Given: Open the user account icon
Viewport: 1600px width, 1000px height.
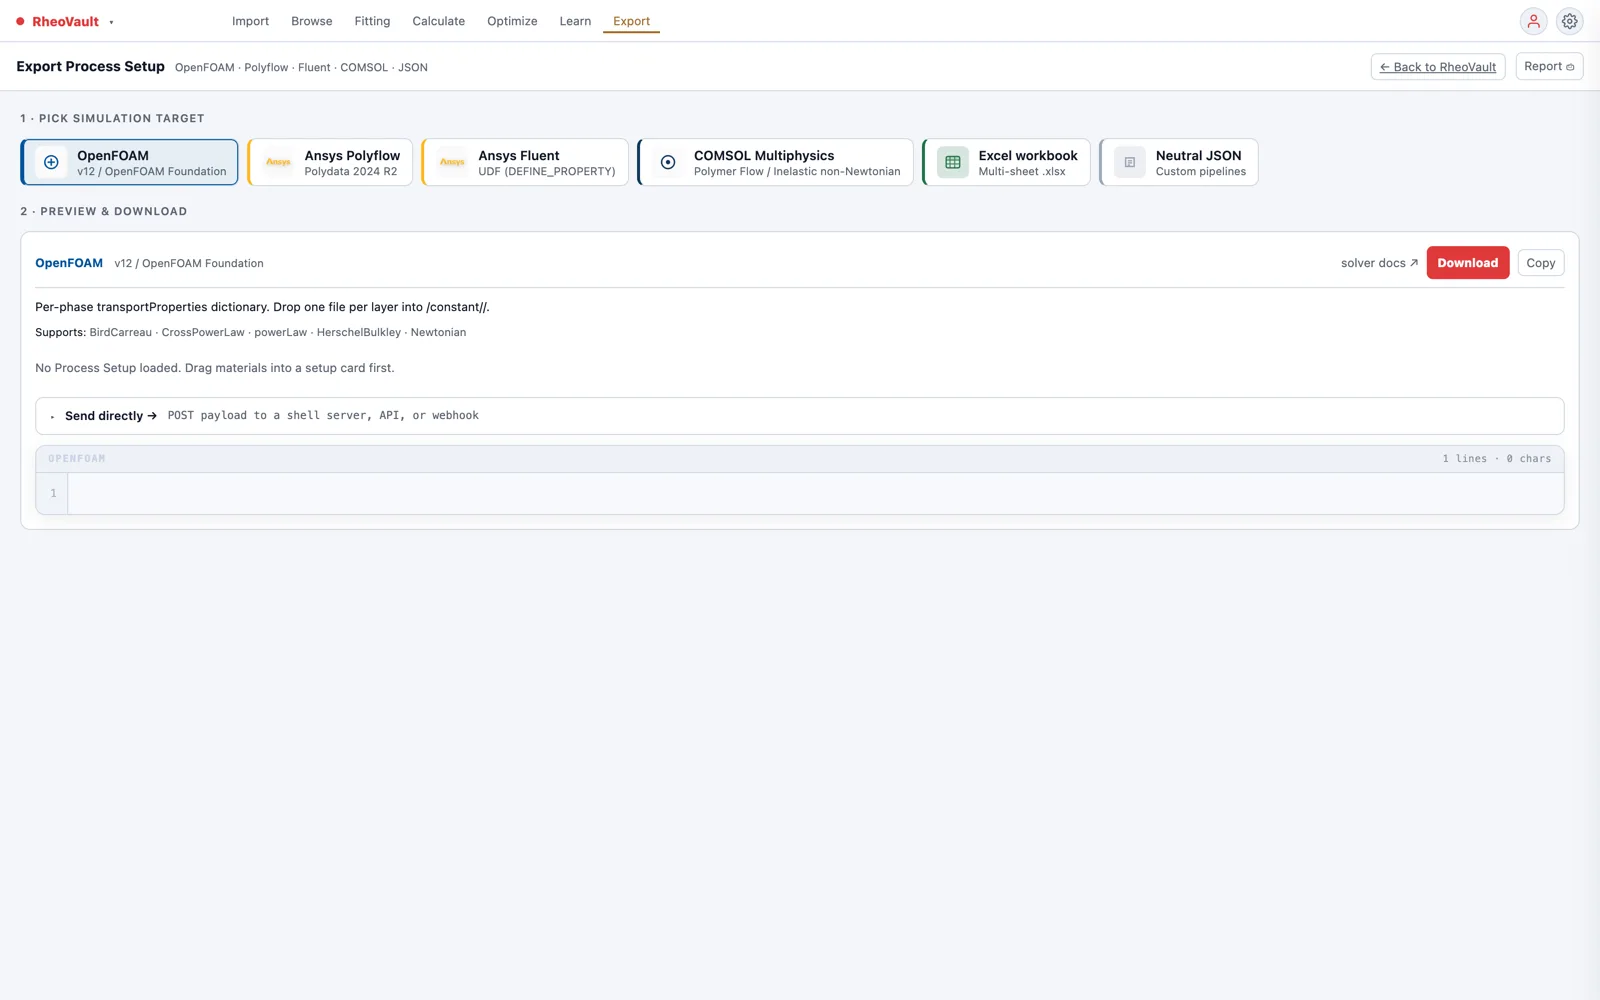Looking at the screenshot, I should click(1533, 21).
